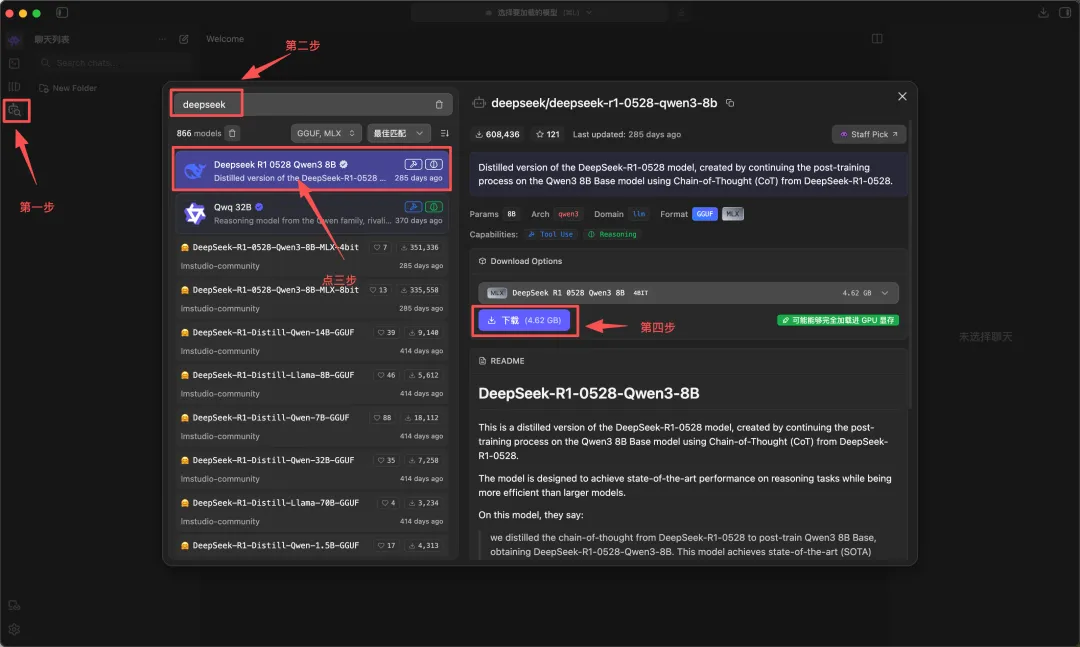The image size is (1080, 647).
Task: Open the chat list more options ellipsis
Action: click(x=162, y=39)
